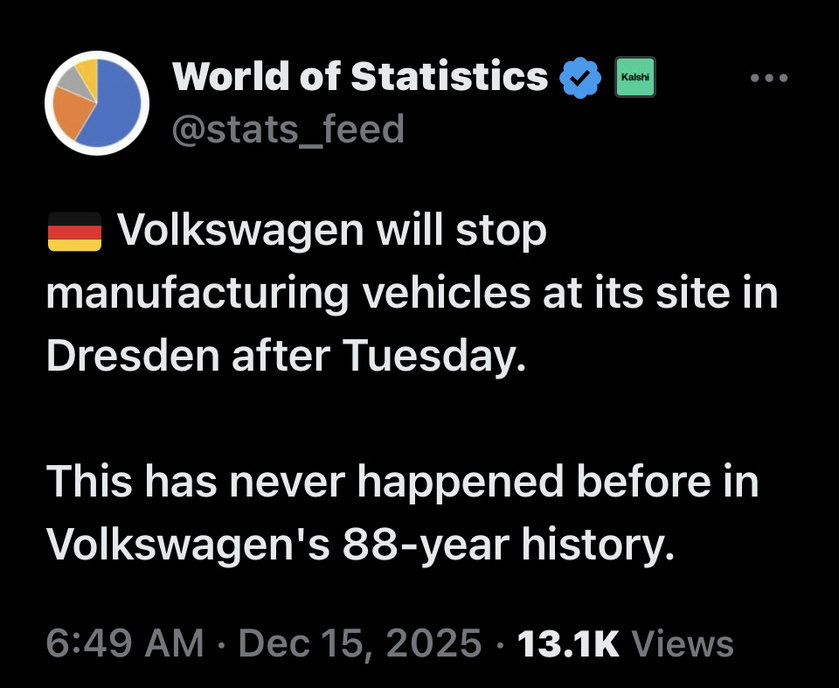Click the yellow slice of the pie avatar
The height and width of the screenshot is (688, 839).
click(87, 73)
